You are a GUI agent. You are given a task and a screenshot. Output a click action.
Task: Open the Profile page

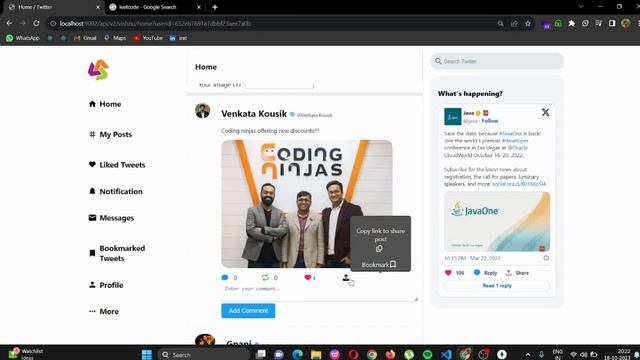coord(106,285)
